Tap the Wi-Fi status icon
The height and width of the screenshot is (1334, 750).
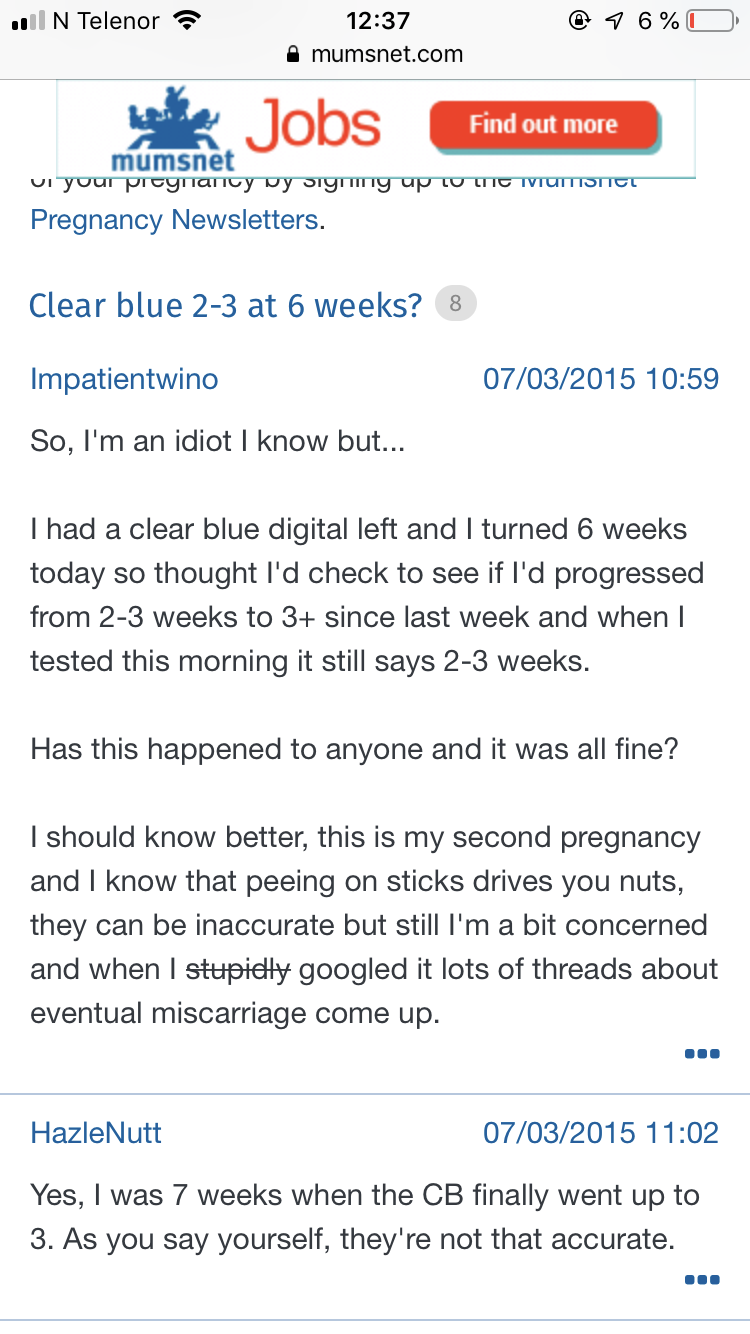click(x=186, y=20)
